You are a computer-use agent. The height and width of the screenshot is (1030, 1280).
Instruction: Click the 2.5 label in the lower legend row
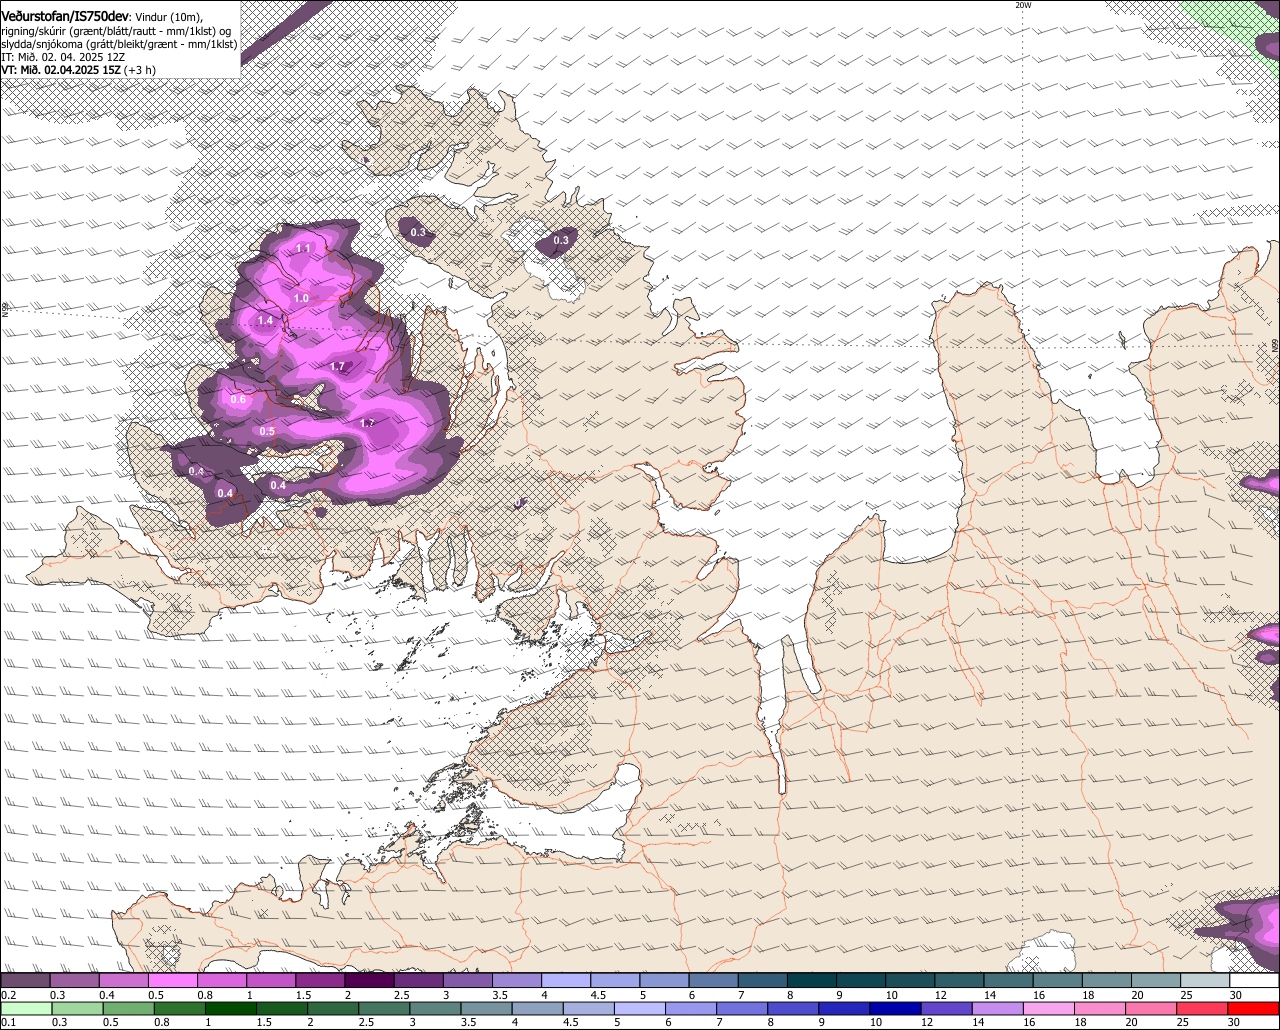point(366,1022)
